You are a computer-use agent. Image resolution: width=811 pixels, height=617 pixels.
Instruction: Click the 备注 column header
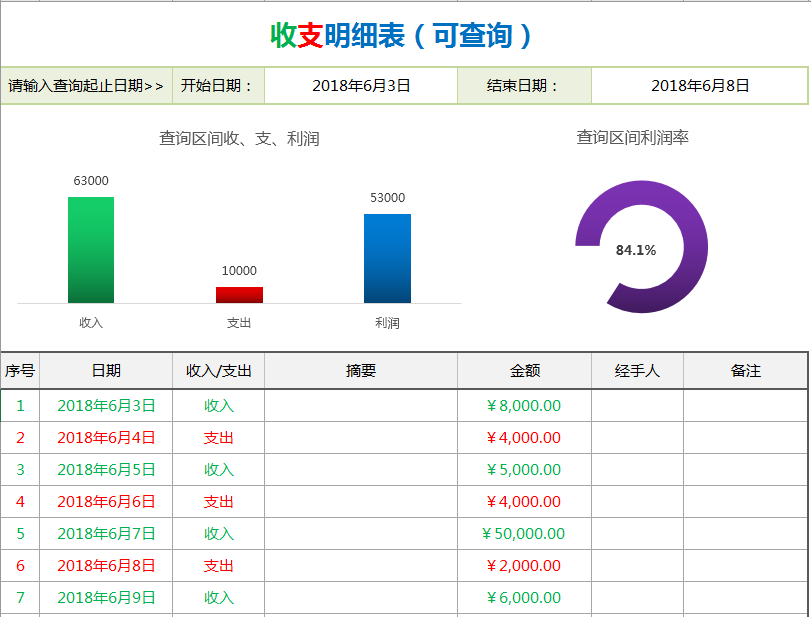pos(745,371)
